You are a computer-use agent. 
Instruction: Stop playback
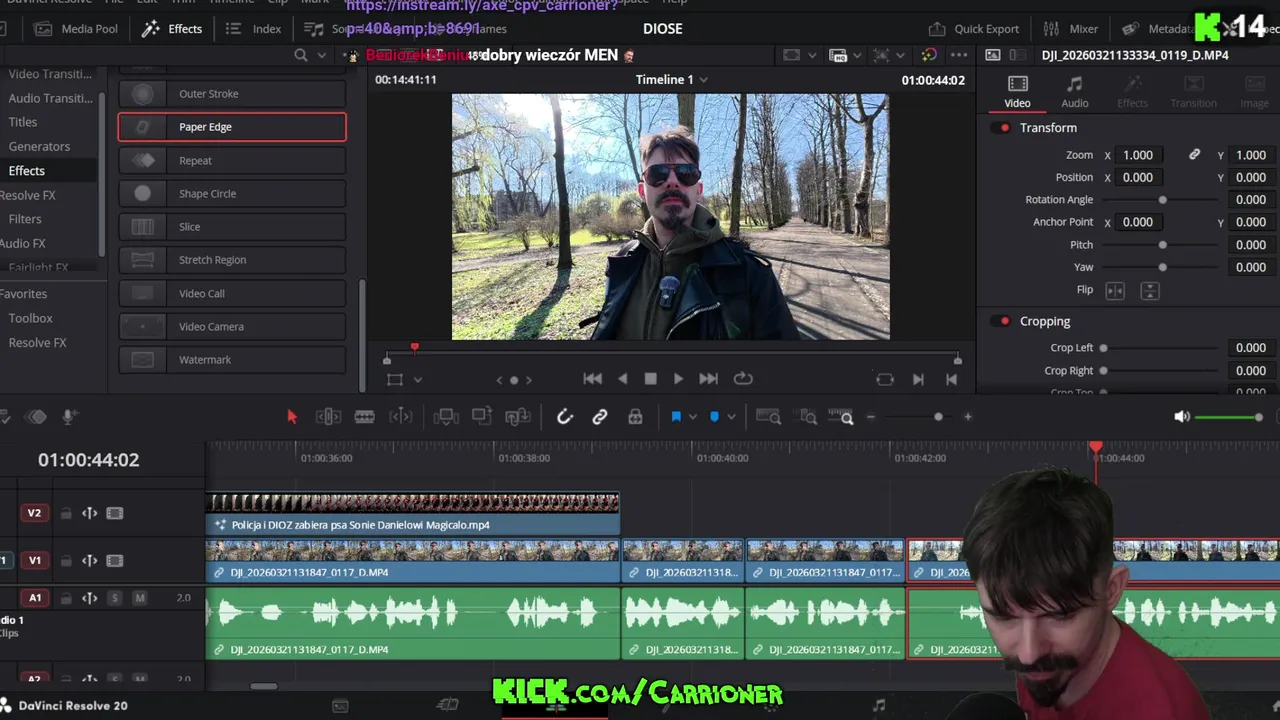[x=650, y=379]
